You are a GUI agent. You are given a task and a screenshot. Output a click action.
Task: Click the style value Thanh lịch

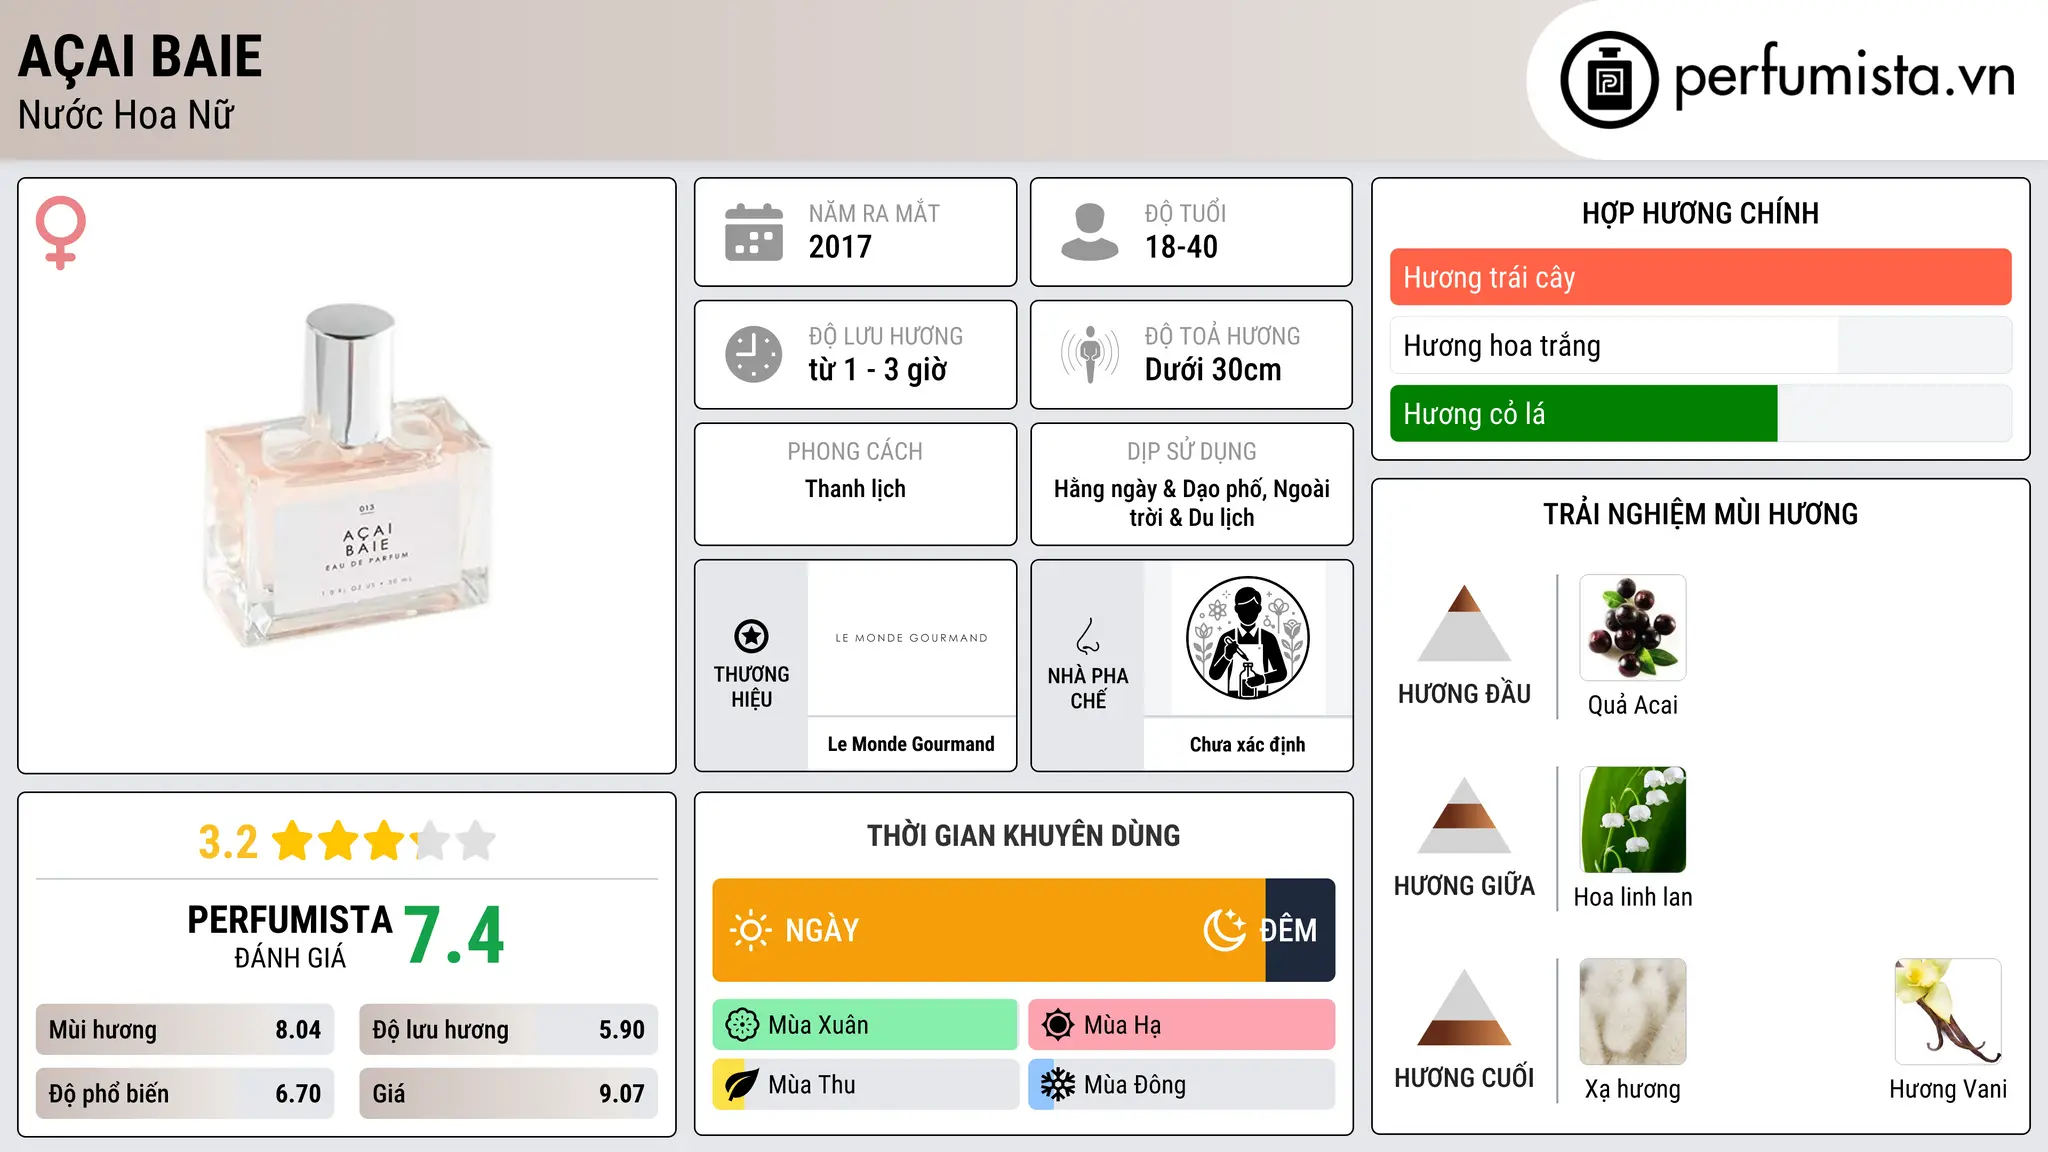pyautogui.click(x=855, y=489)
